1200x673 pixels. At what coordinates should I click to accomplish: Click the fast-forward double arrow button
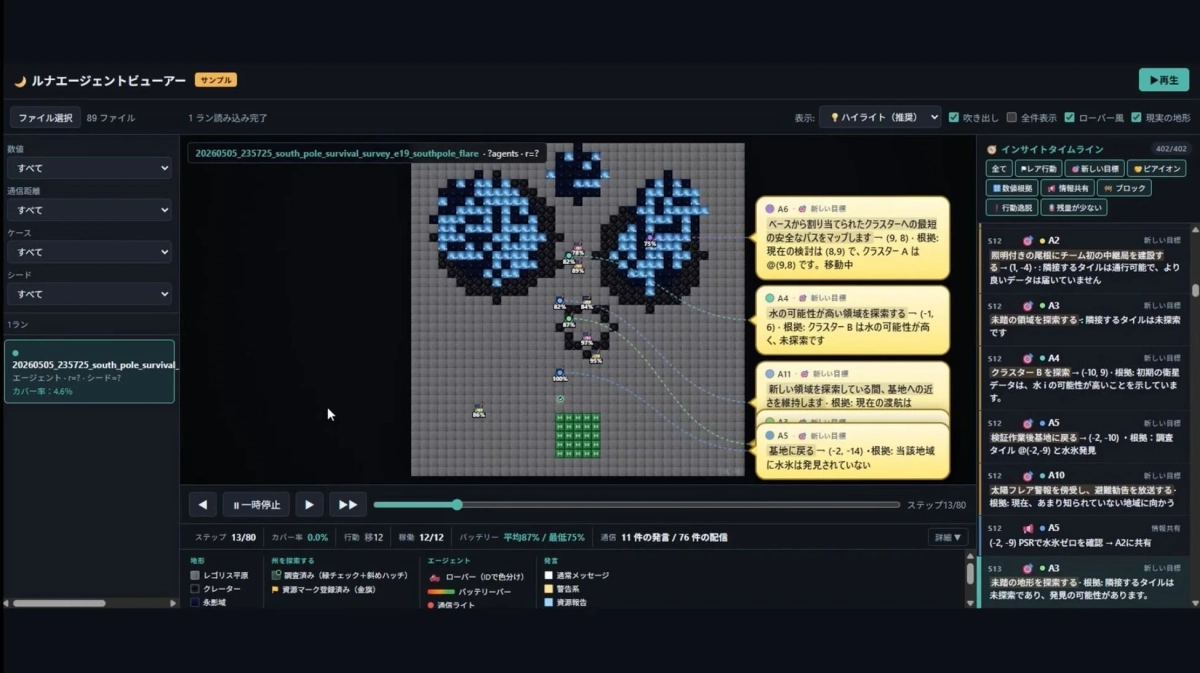348,505
